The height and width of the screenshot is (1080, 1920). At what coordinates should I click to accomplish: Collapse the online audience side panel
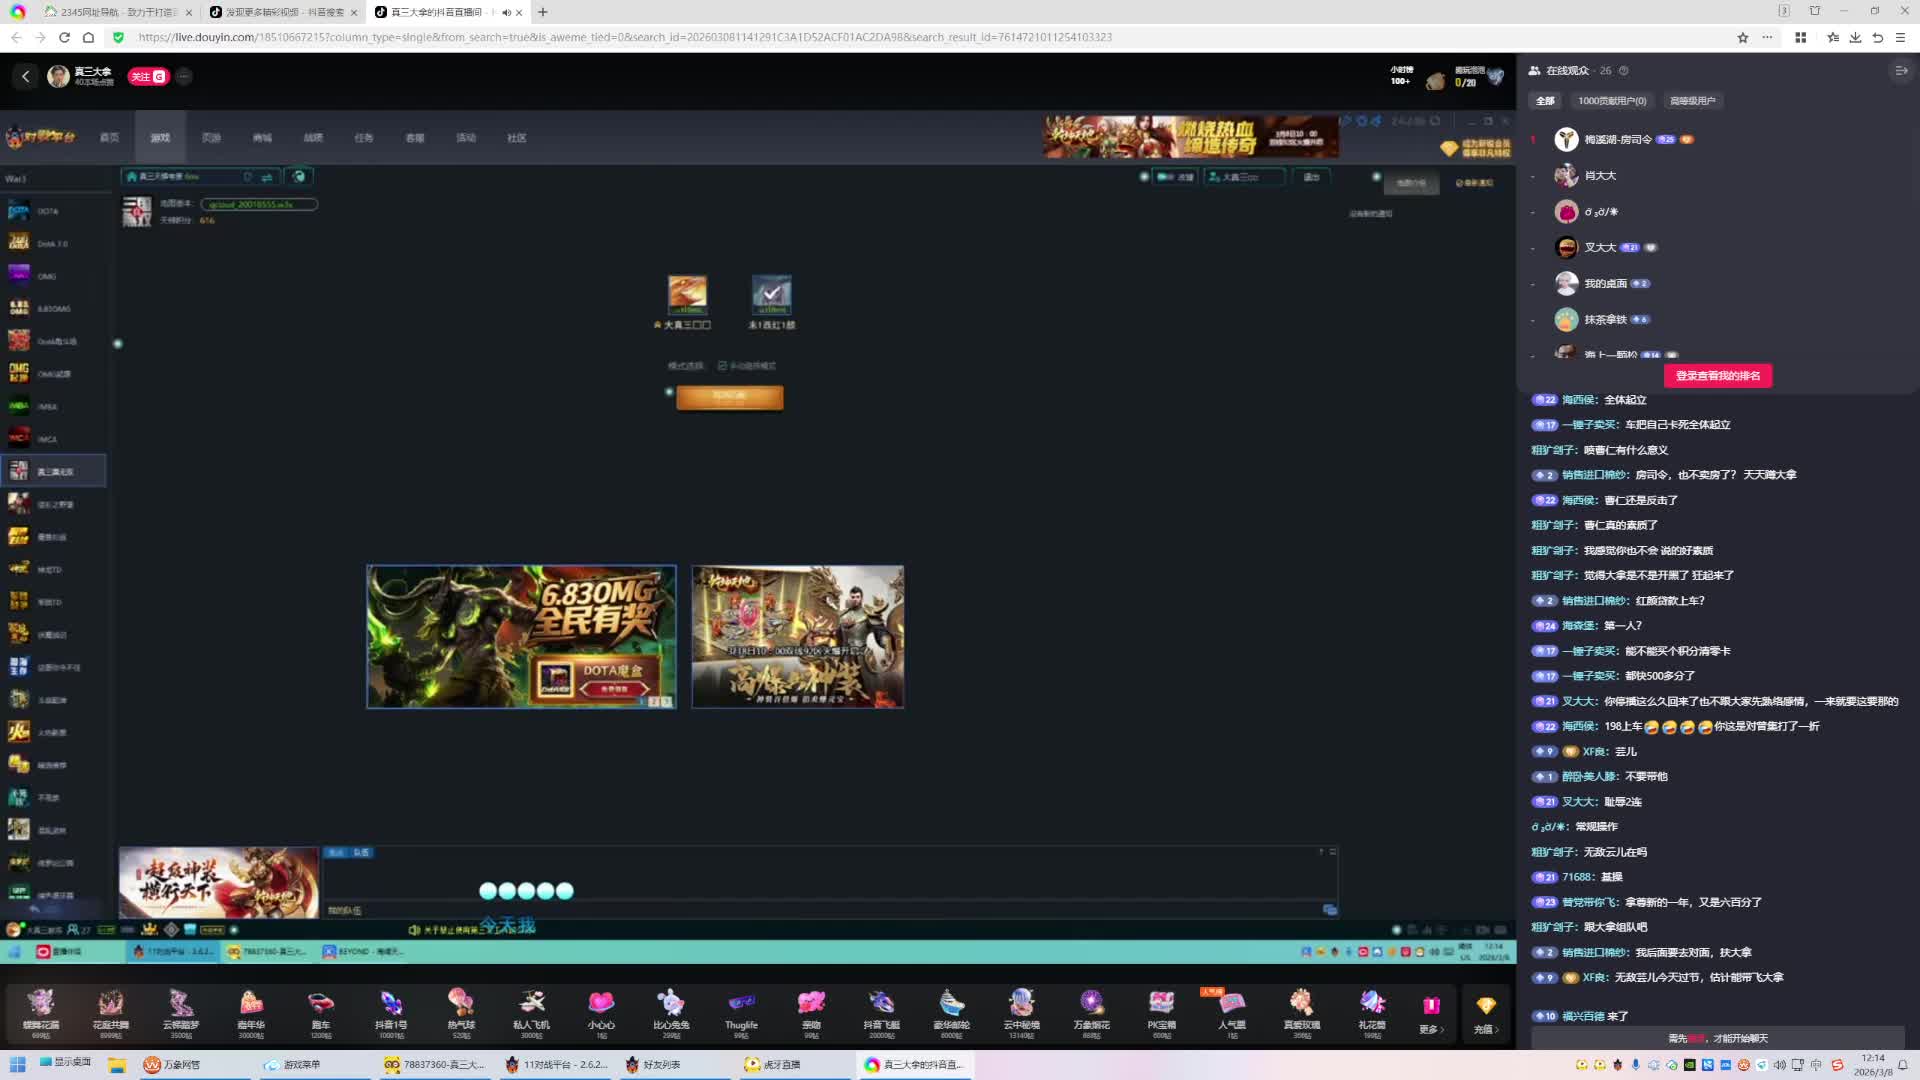1901,70
